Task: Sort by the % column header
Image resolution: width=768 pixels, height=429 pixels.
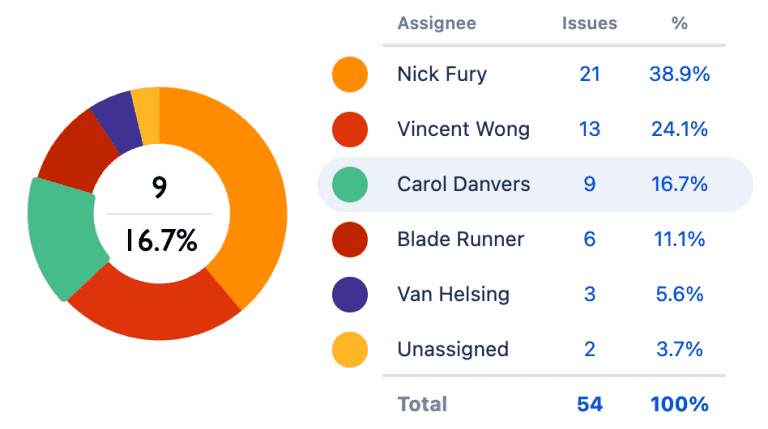Action: click(x=679, y=23)
